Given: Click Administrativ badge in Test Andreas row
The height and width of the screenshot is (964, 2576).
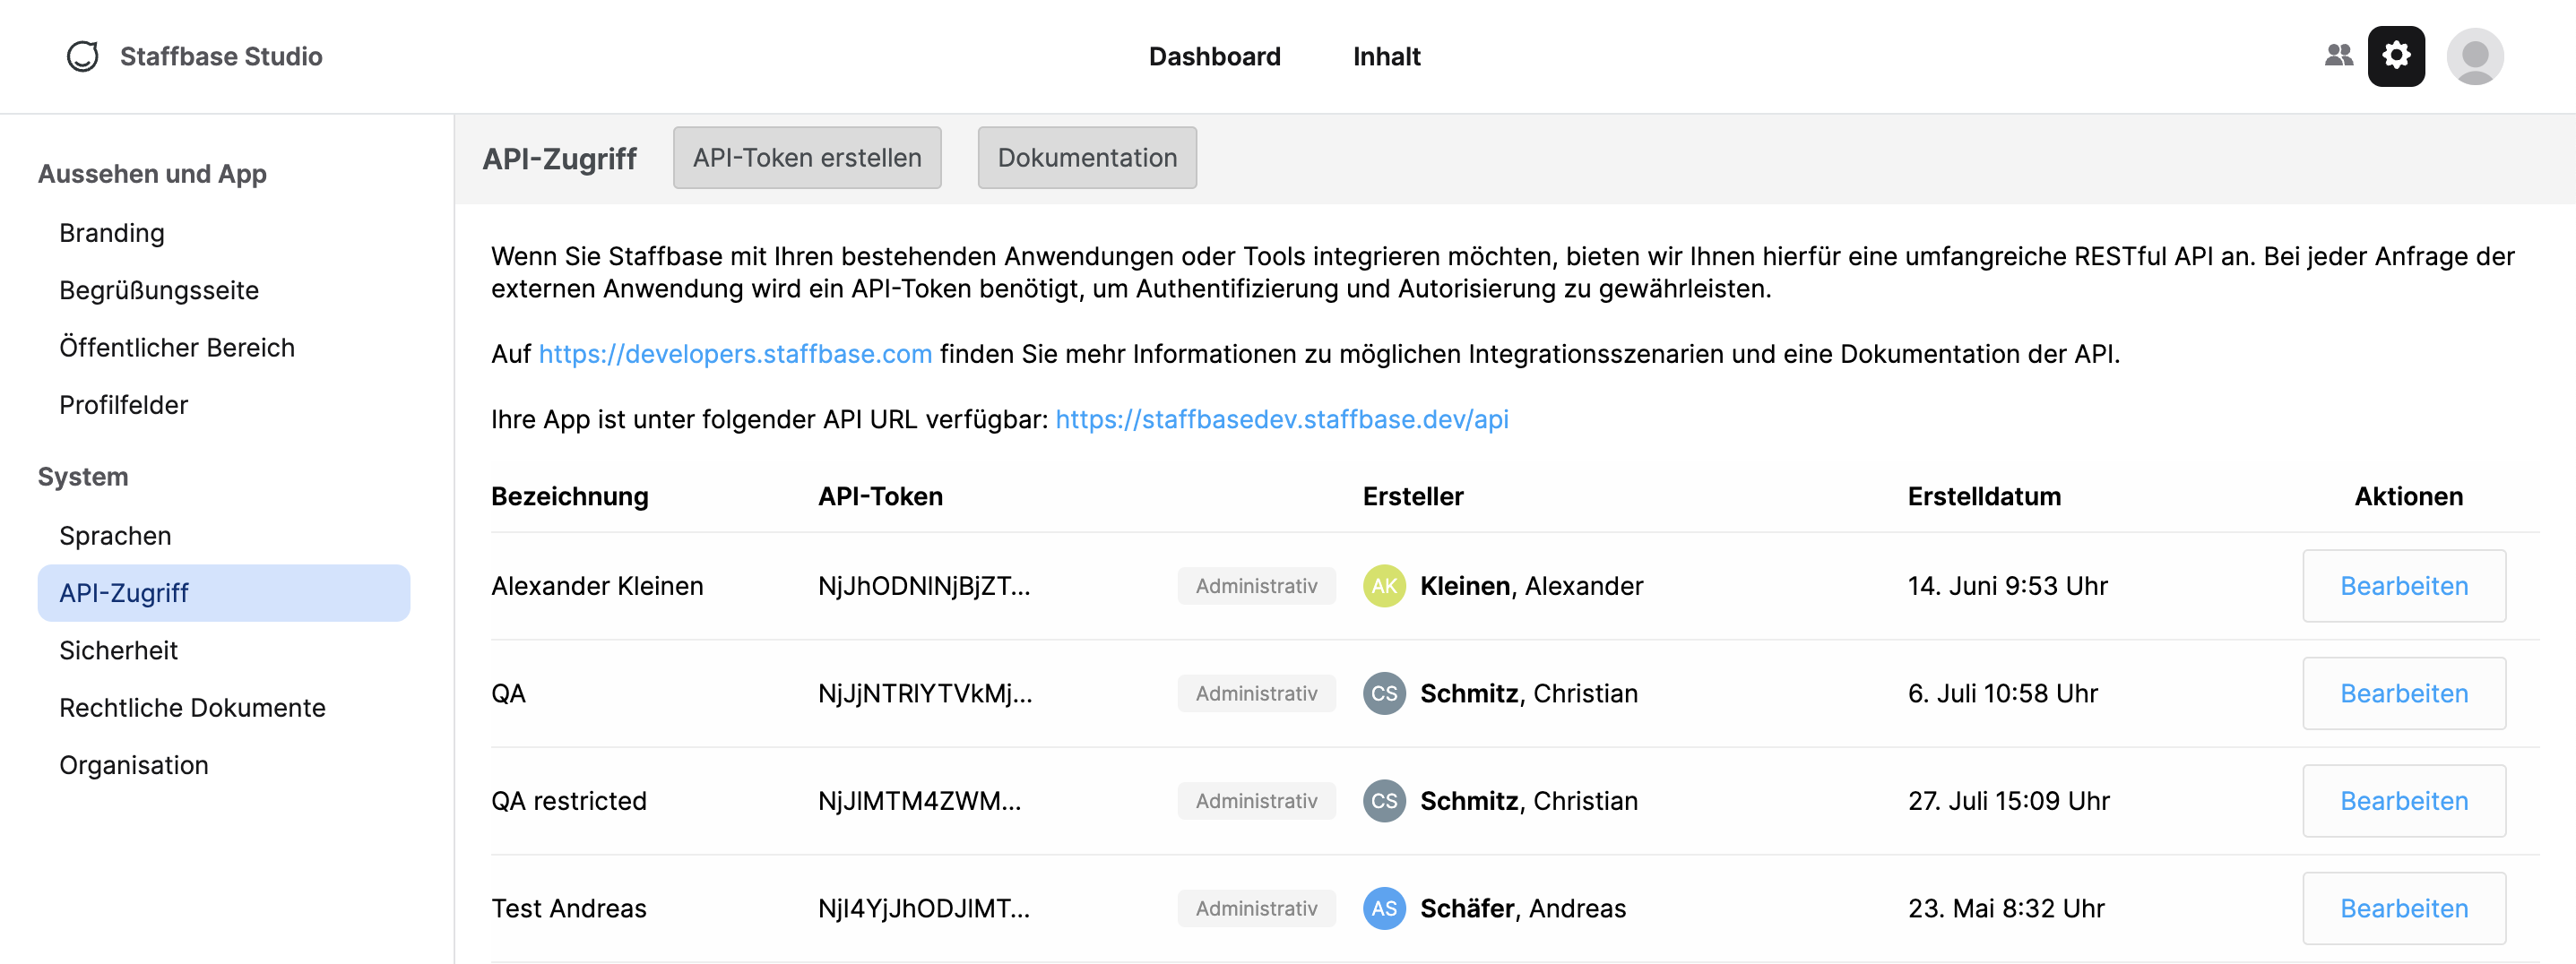Looking at the screenshot, I should pyautogui.click(x=1256, y=909).
